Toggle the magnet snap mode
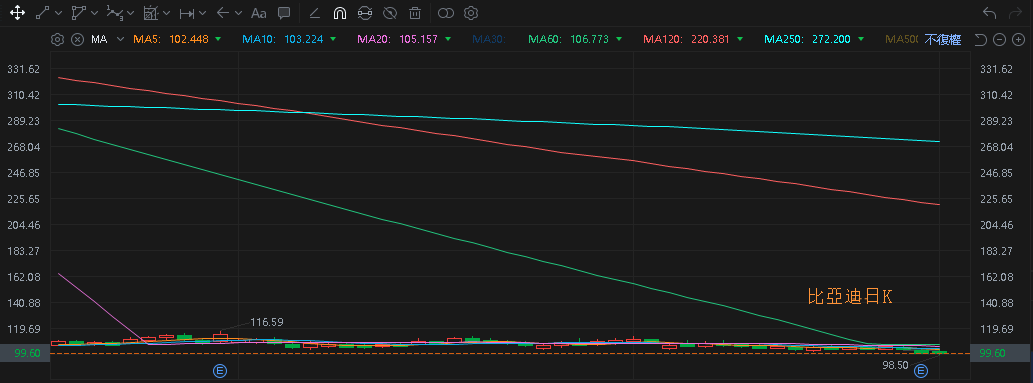Viewport: 1033px width, 383px height. pos(339,13)
